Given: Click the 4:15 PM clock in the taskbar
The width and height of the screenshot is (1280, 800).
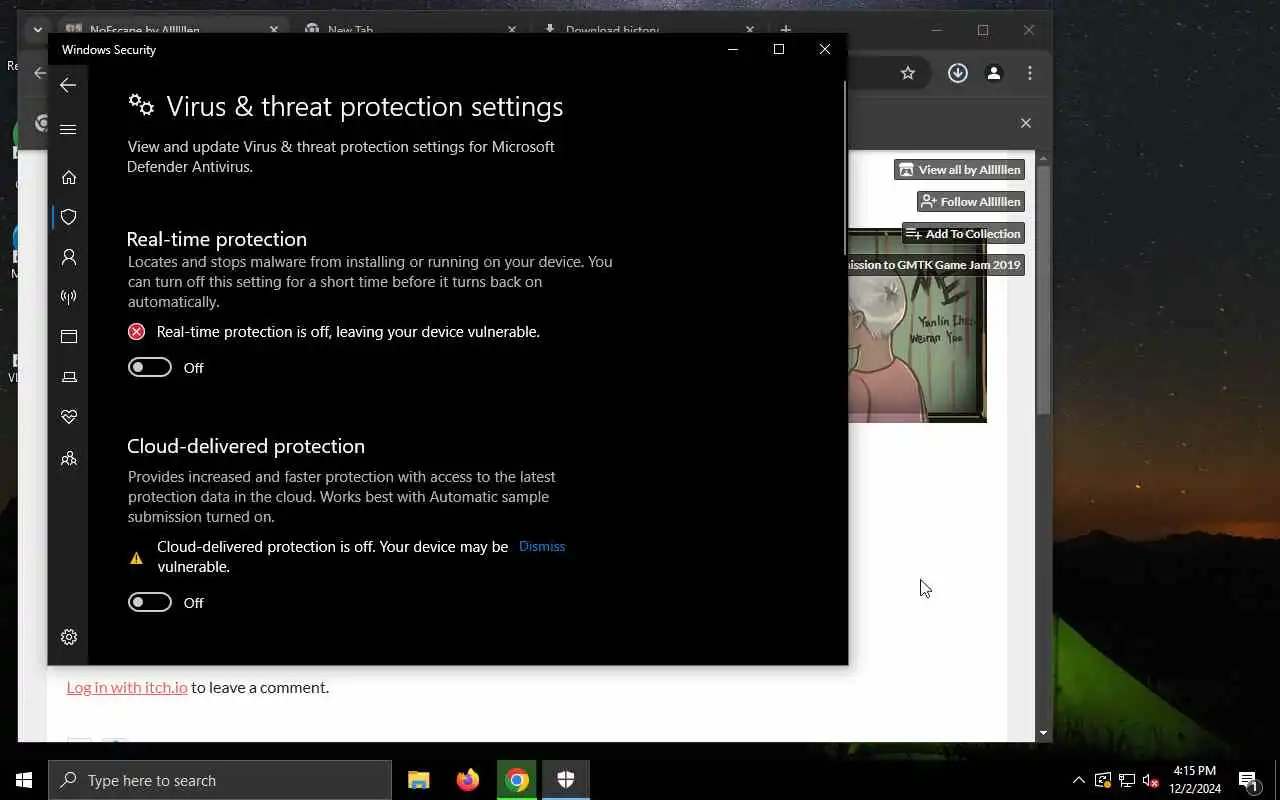Looking at the screenshot, I should 1195,780.
